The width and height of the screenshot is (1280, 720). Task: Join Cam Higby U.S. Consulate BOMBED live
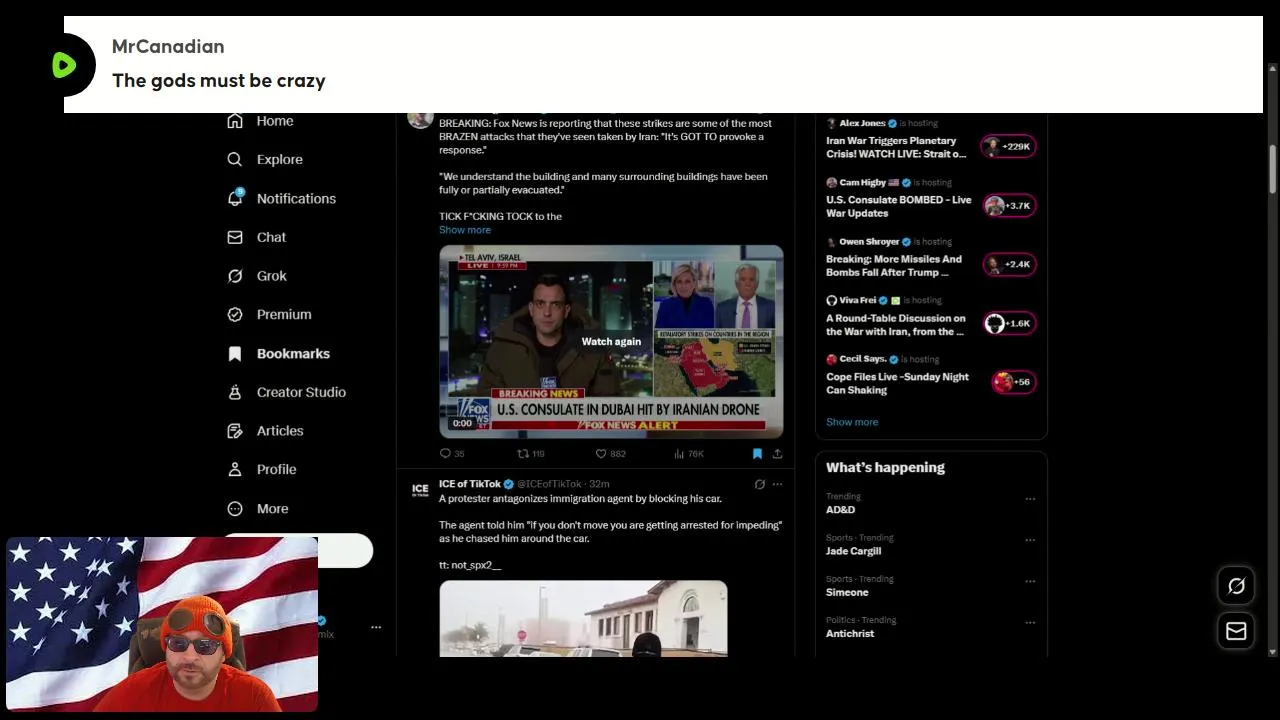click(x=898, y=206)
